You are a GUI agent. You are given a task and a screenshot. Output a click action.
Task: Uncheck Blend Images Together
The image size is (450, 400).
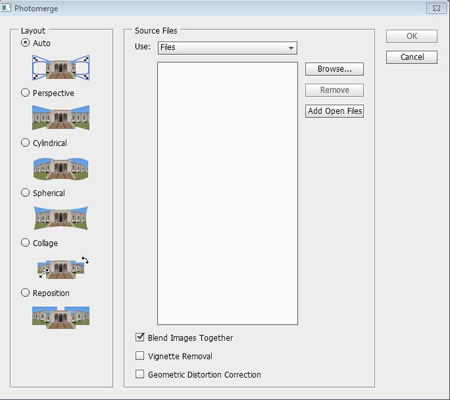pos(140,337)
